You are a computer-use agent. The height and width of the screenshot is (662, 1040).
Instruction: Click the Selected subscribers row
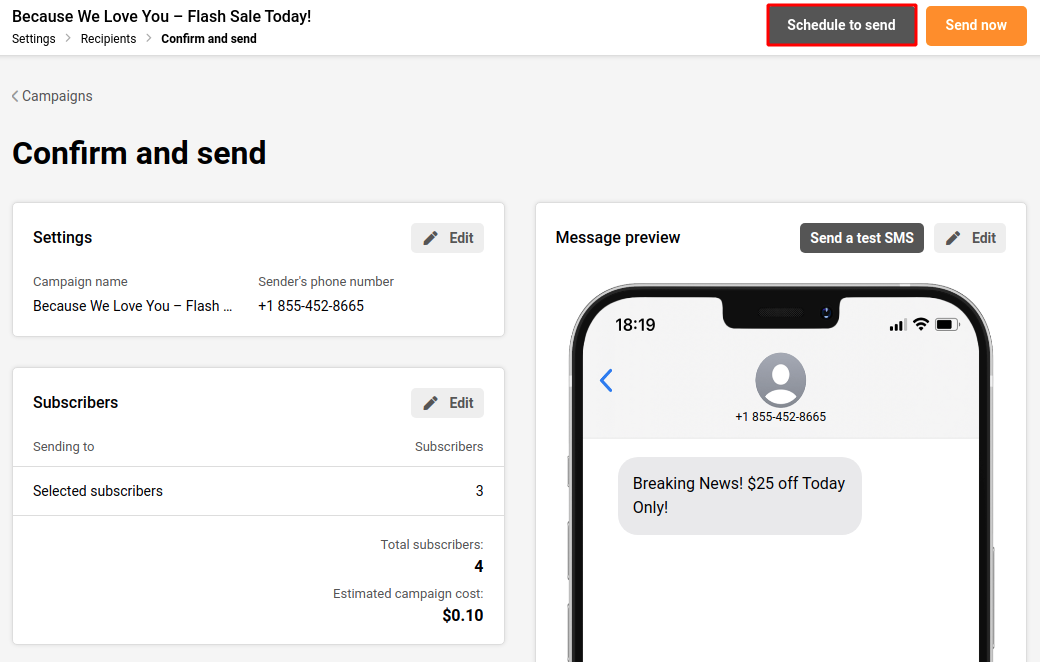point(257,491)
